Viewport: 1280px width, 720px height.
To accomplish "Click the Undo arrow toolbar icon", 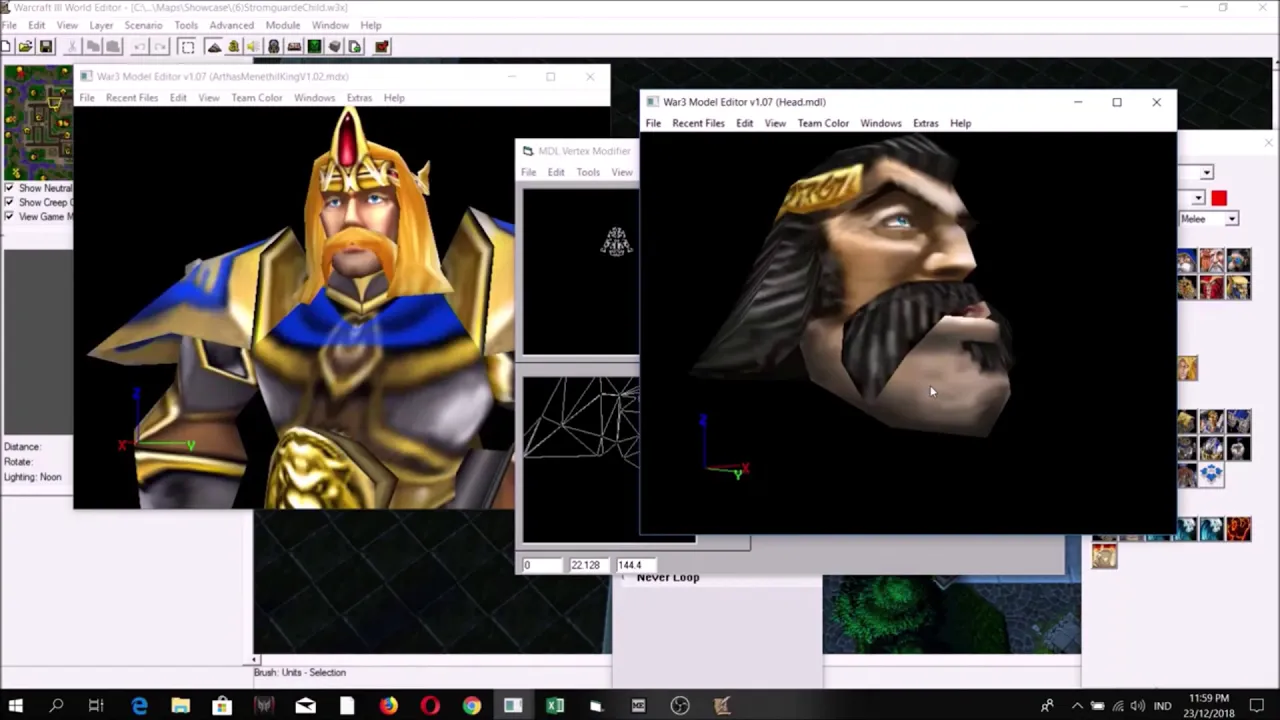I will (x=139, y=46).
